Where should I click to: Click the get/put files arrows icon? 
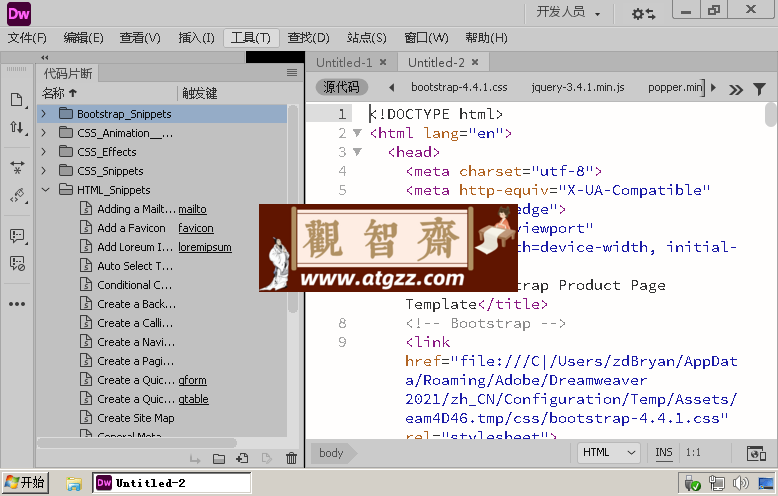click(x=16, y=128)
